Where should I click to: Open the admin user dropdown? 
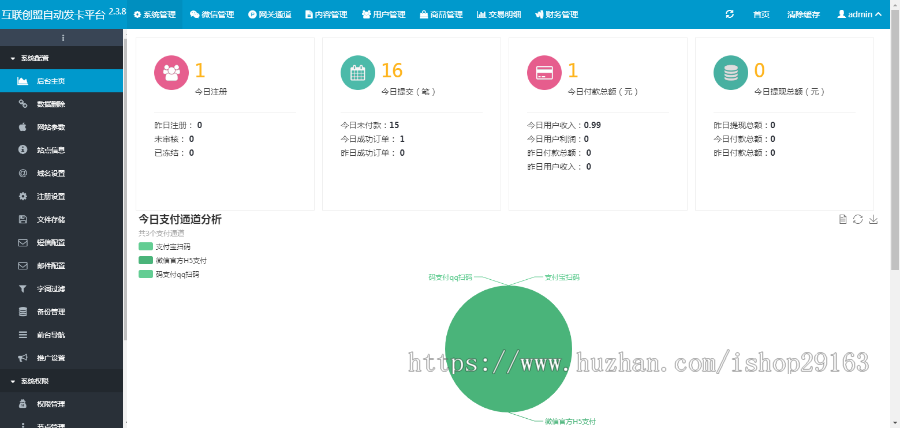coord(859,15)
